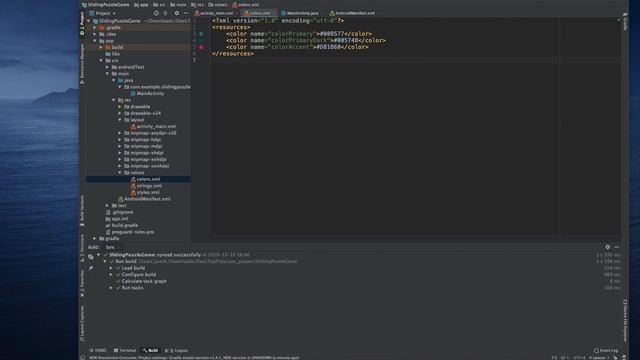
Task: Select app.iml file in project tree
Action: point(117,219)
